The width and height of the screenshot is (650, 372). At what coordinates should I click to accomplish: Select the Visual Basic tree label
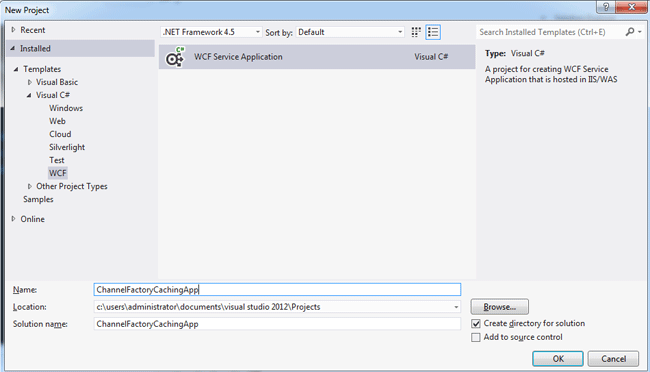pyautogui.click(x=57, y=82)
